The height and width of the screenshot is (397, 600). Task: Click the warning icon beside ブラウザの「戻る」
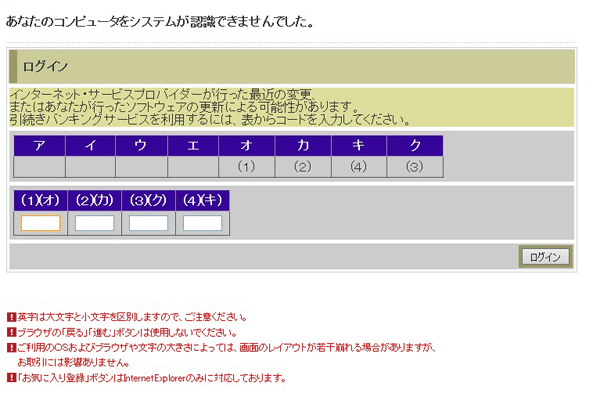(11, 332)
